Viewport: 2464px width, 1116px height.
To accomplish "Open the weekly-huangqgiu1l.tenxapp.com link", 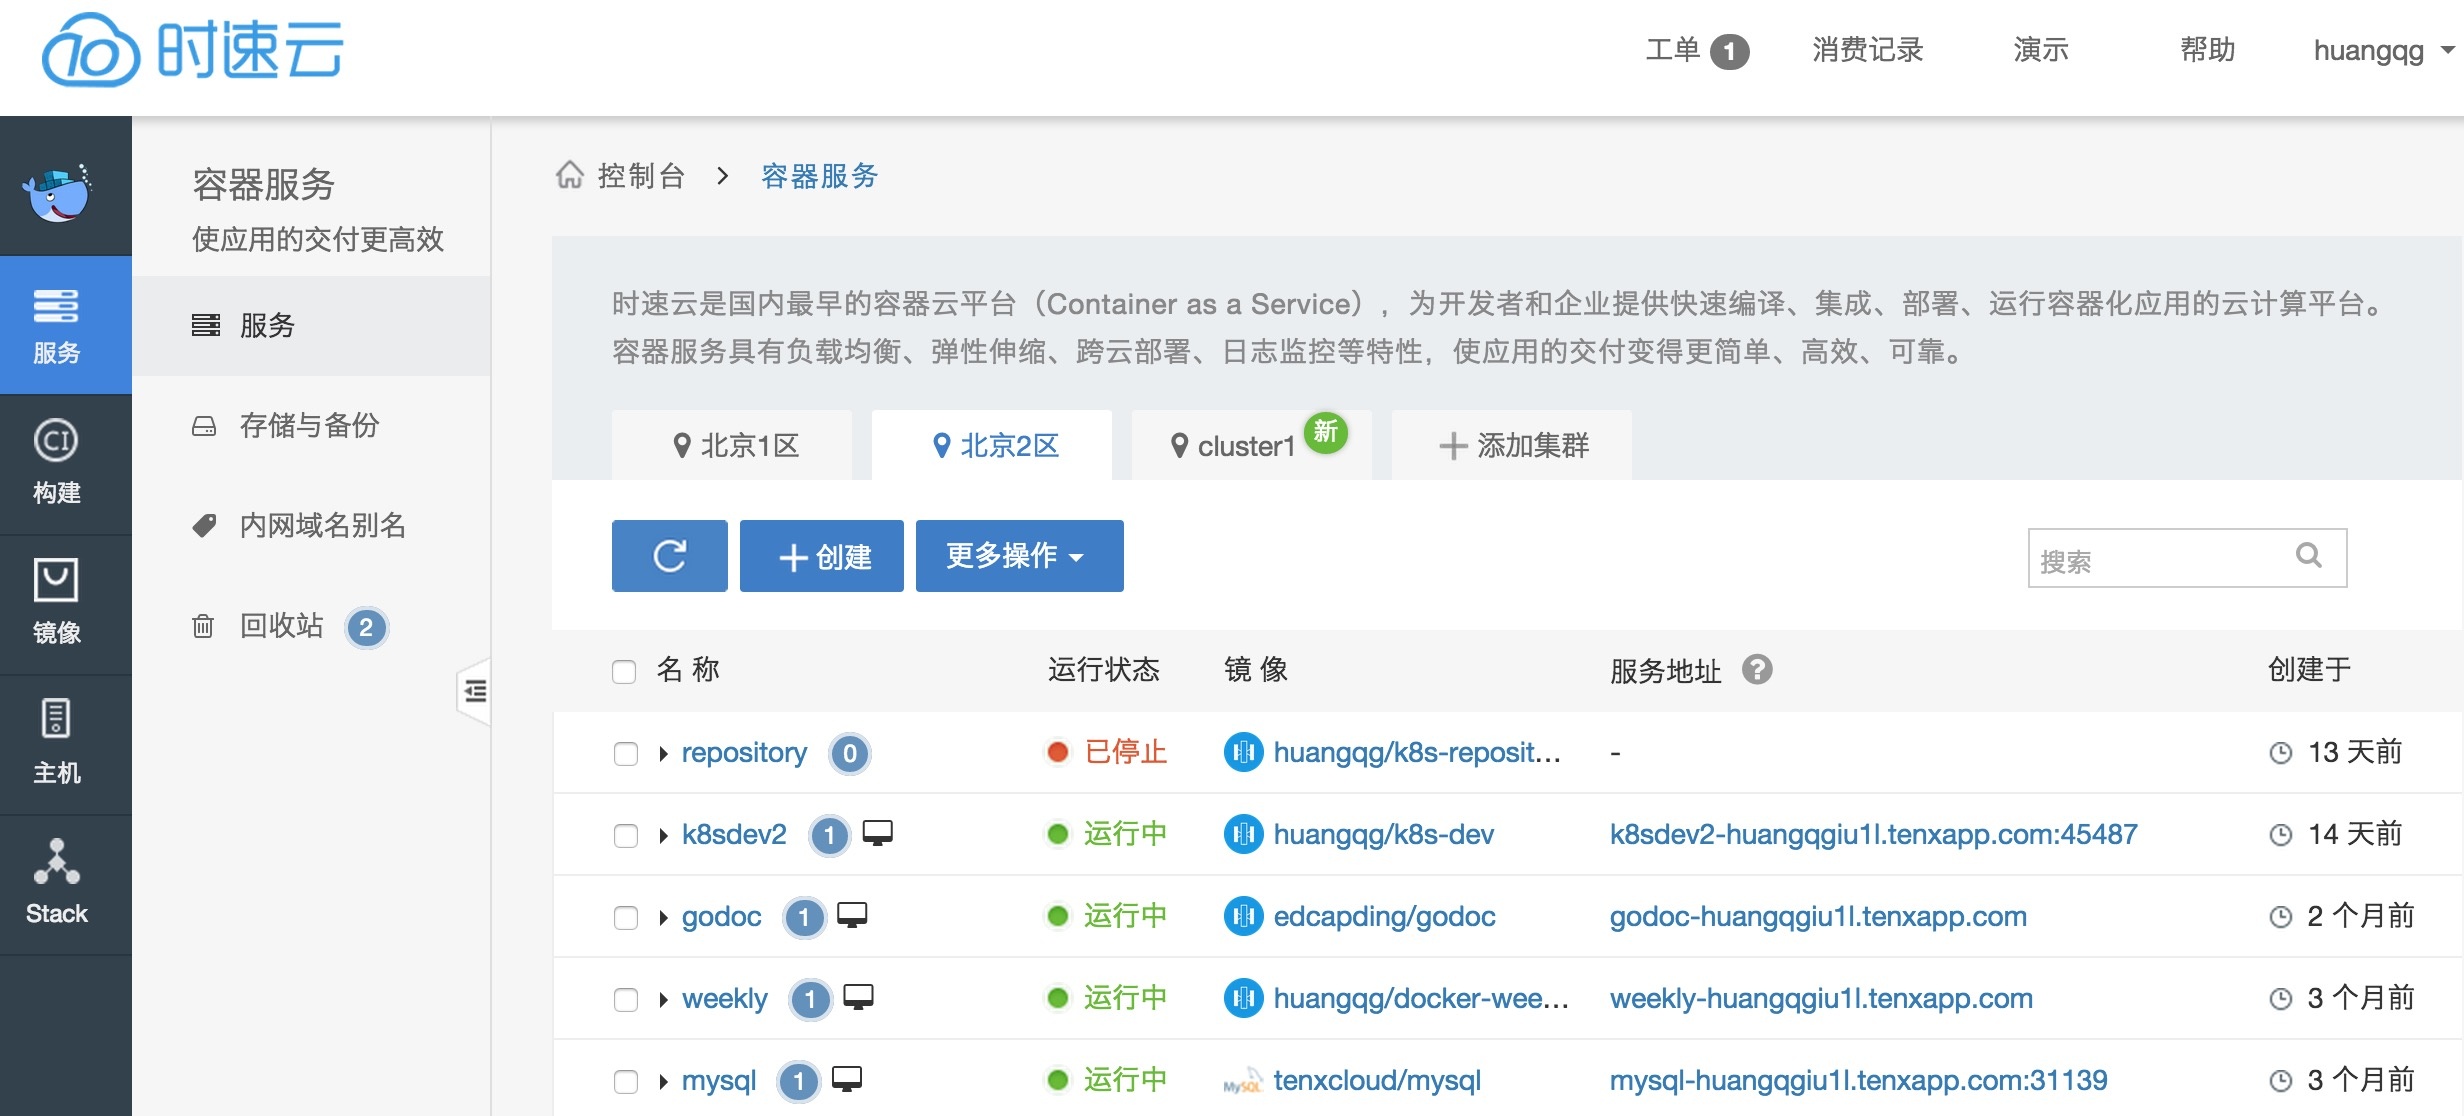I will click(x=1821, y=999).
